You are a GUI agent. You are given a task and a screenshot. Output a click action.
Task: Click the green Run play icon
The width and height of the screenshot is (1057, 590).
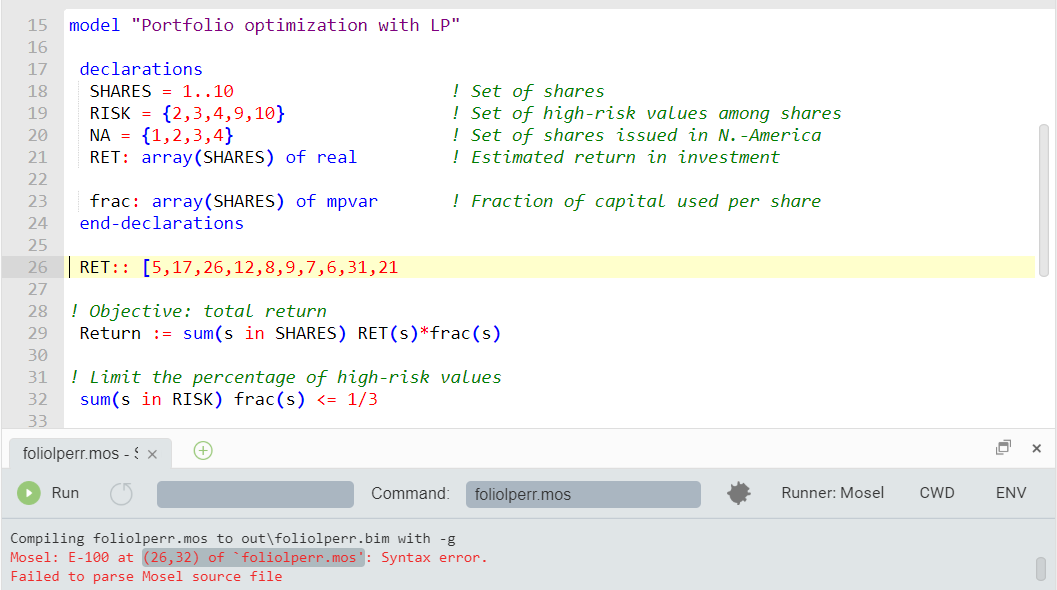coord(28,492)
